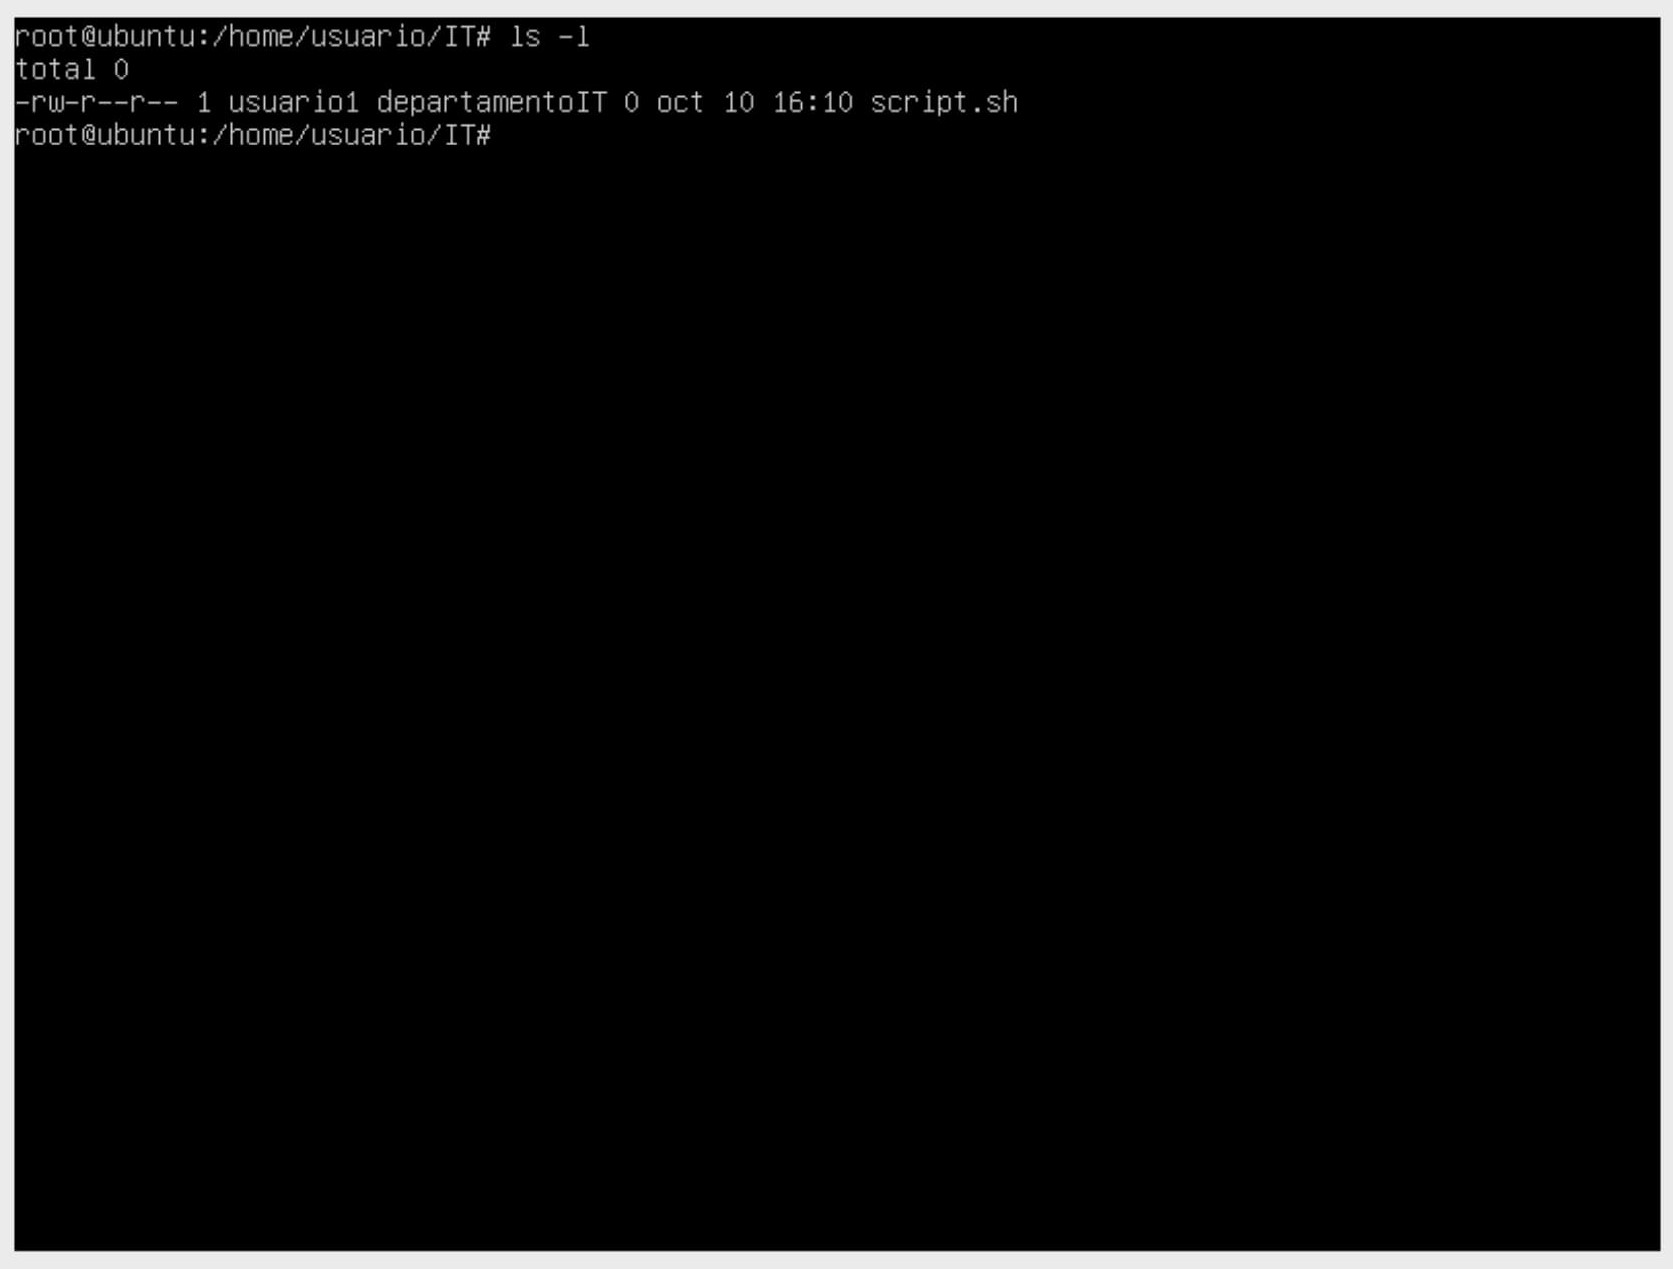Viewport: 1673px width, 1269px height.
Task: Click the file size '0' before 'oct'
Action: (x=632, y=103)
